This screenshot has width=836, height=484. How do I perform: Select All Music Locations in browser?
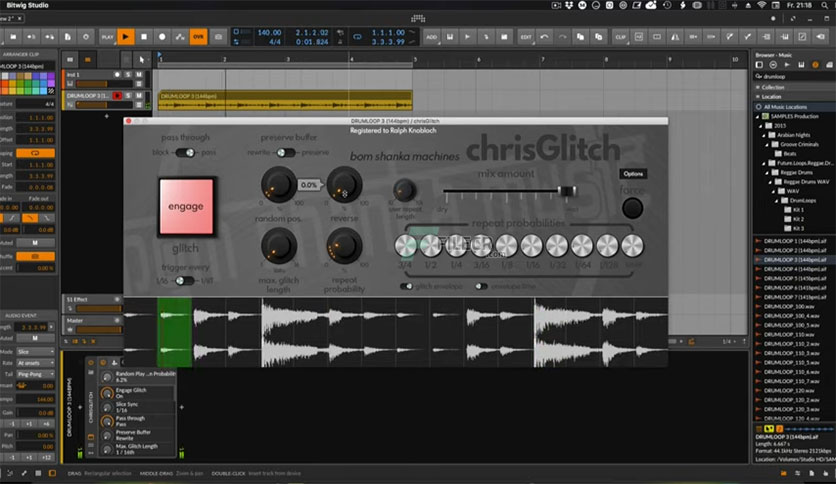click(x=793, y=107)
